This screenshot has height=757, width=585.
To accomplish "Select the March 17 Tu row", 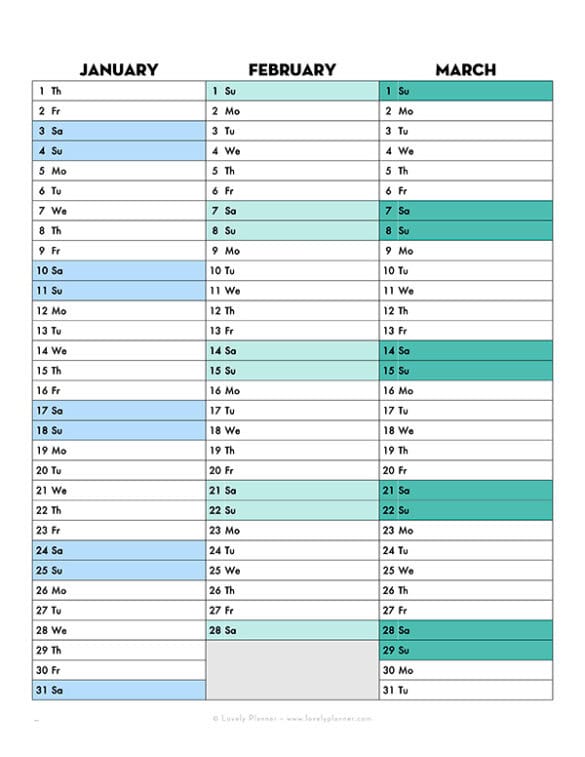I will (x=466, y=410).
